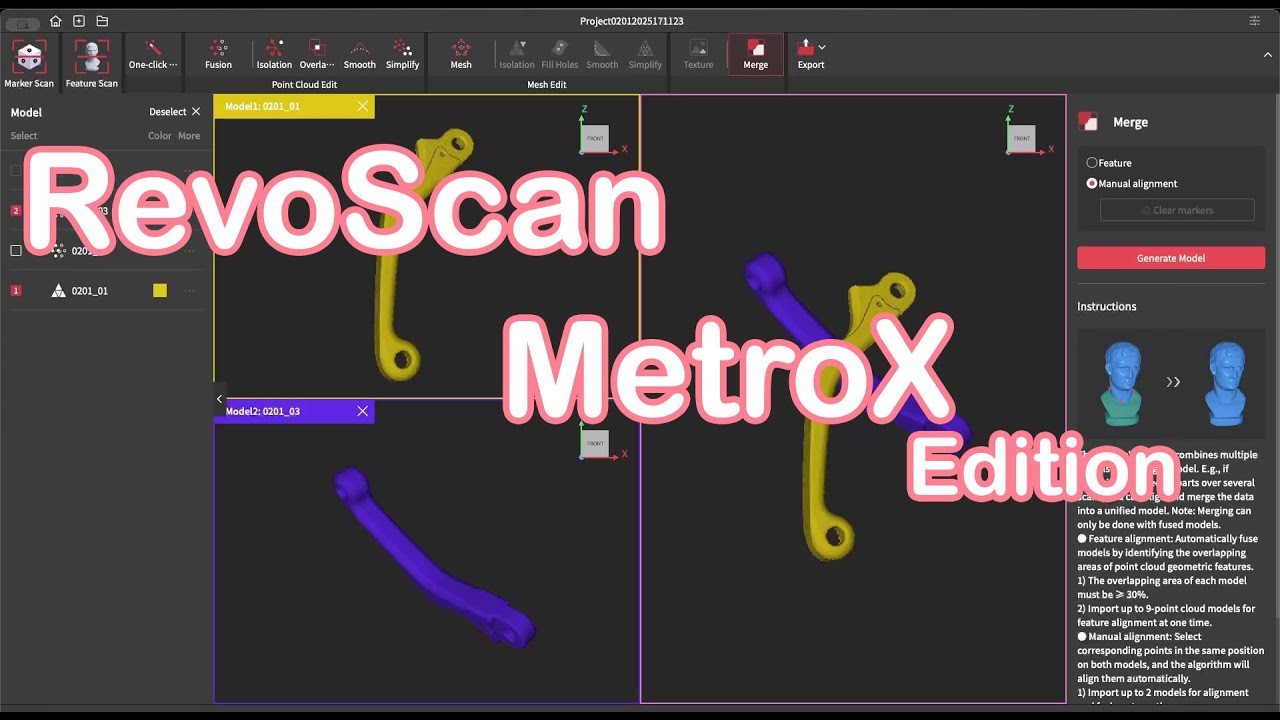This screenshot has height=720, width=1280.
Task: Click the mesh icon beside 0201_01
Action: pos(58,291)
